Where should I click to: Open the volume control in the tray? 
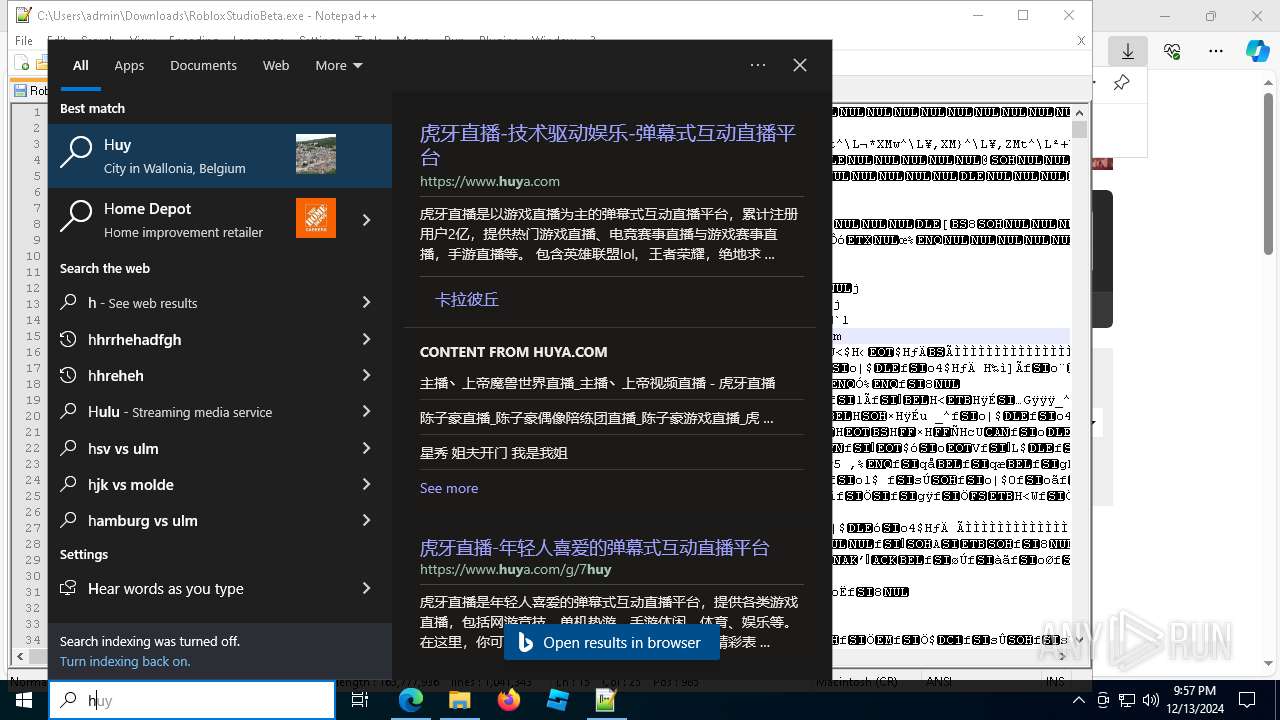click(x=1151, y=700)
